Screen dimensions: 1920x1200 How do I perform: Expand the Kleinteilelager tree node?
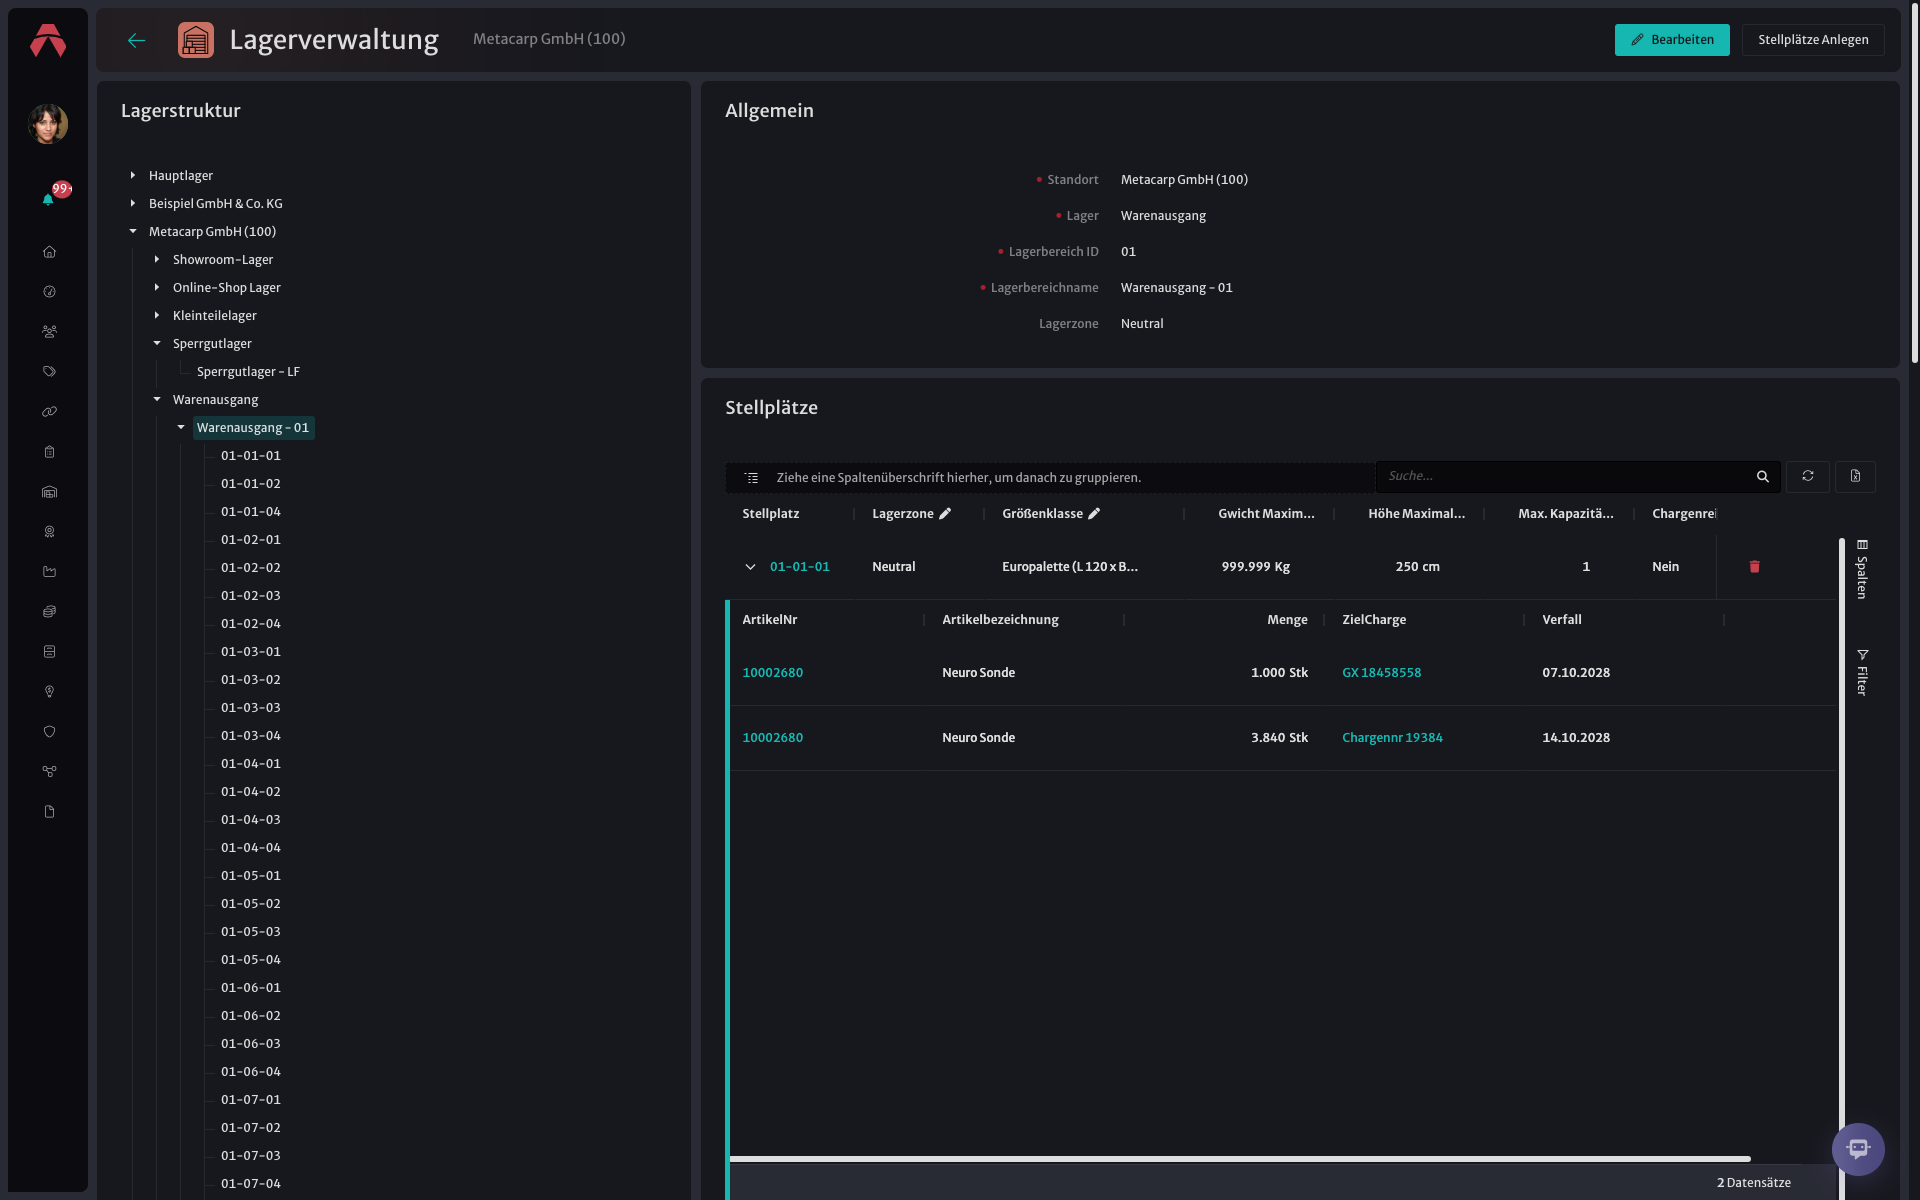(x=157, y=316)
